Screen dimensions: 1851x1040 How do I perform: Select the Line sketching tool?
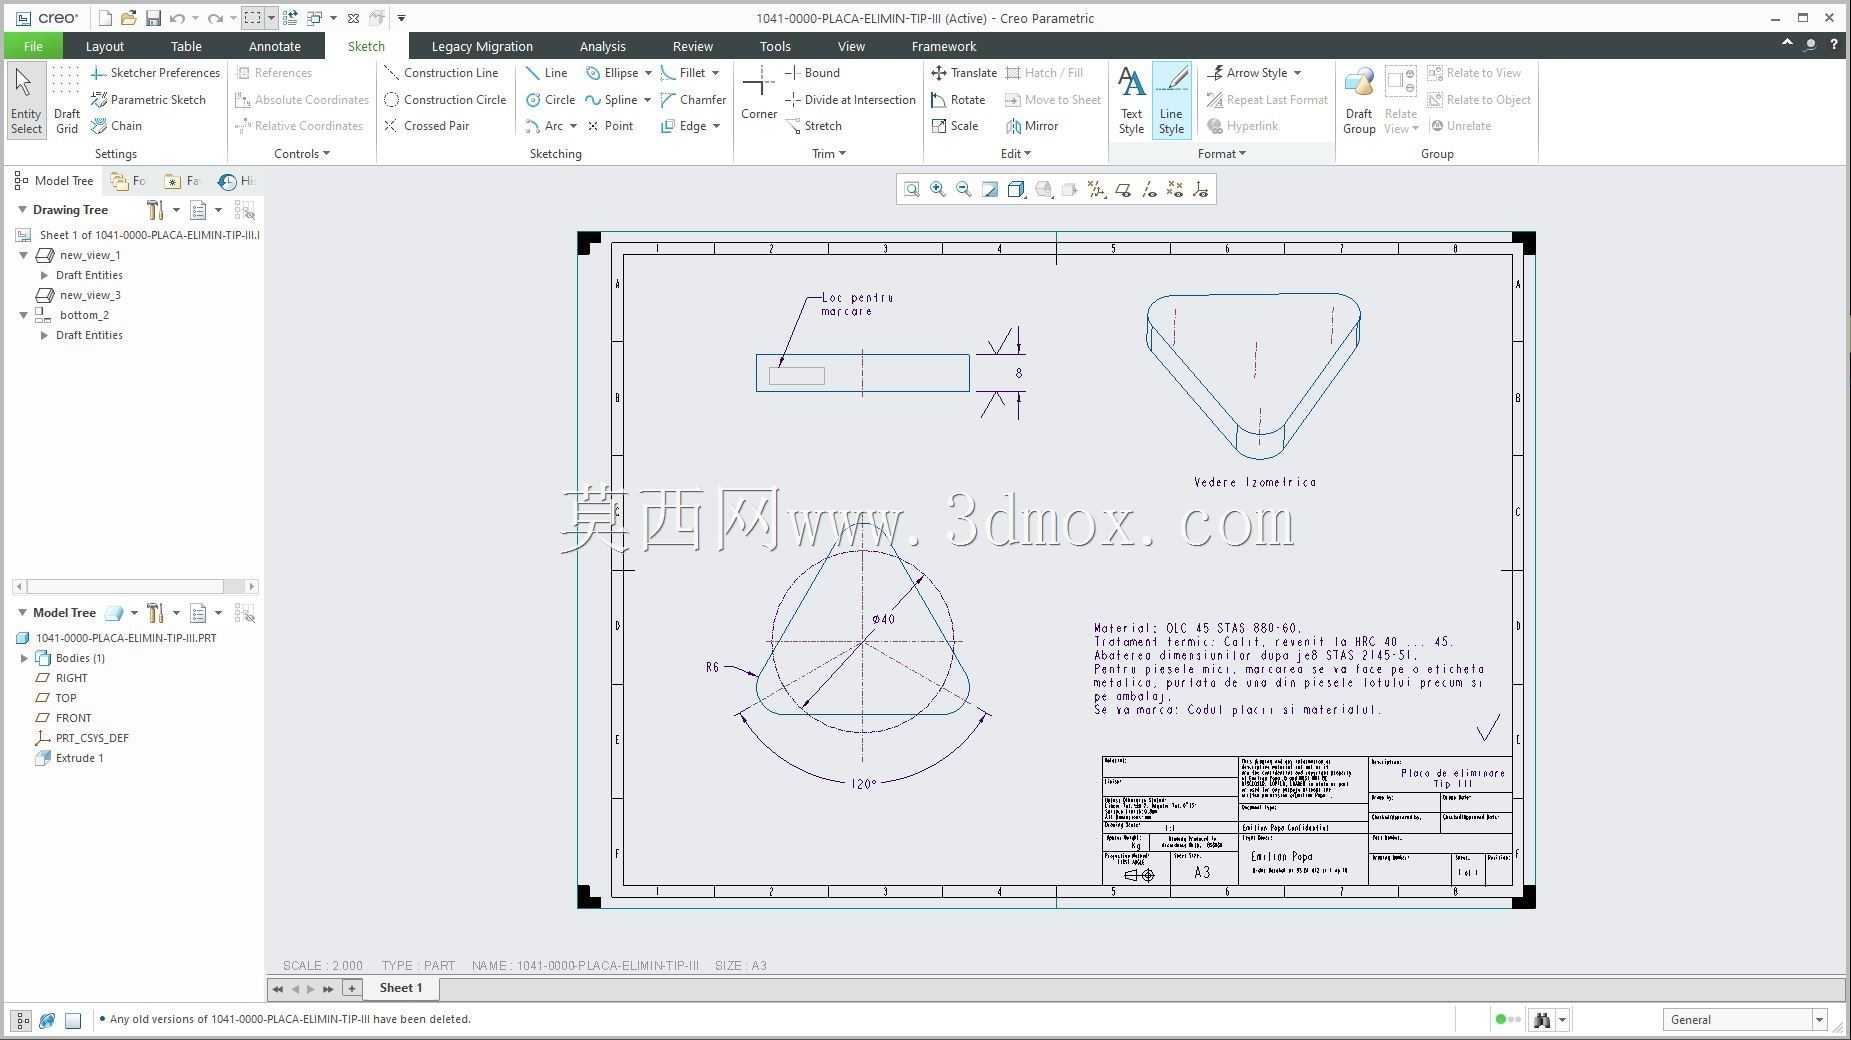coord(546,73)
